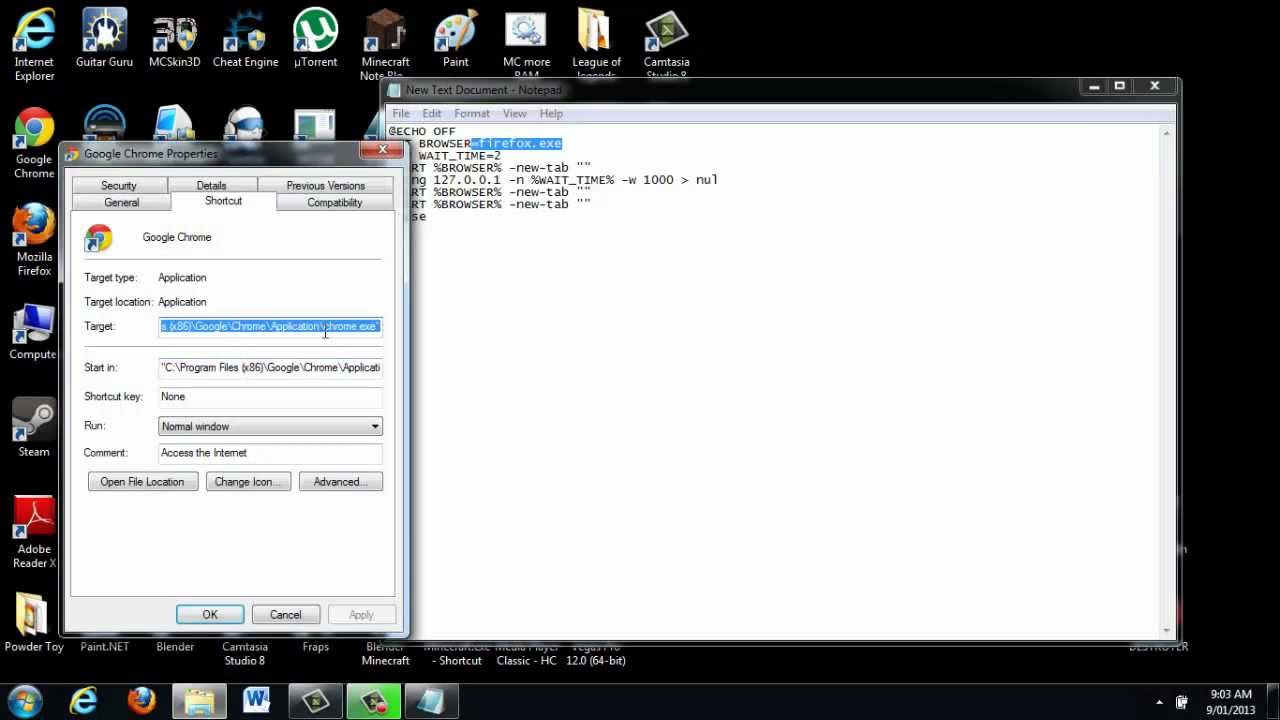
Task: Click inside the Target path field
Action: 270,327
